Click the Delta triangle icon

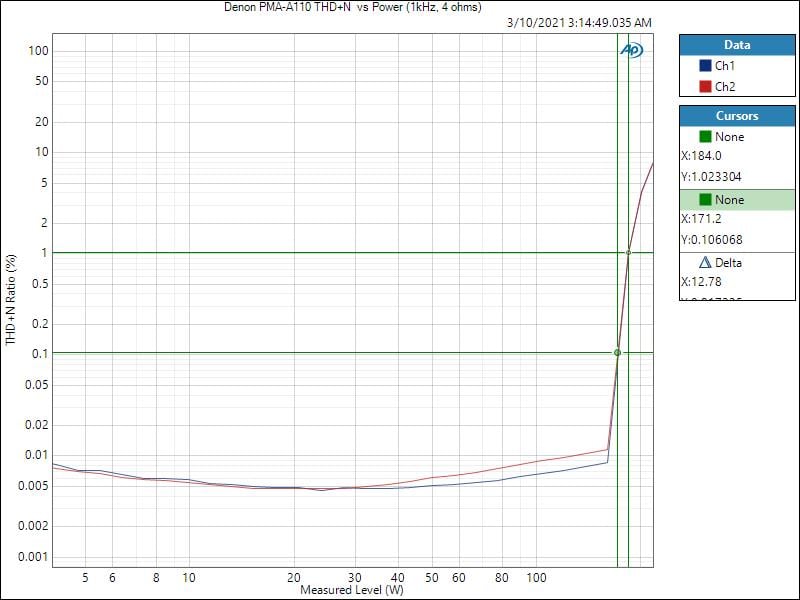705,263
